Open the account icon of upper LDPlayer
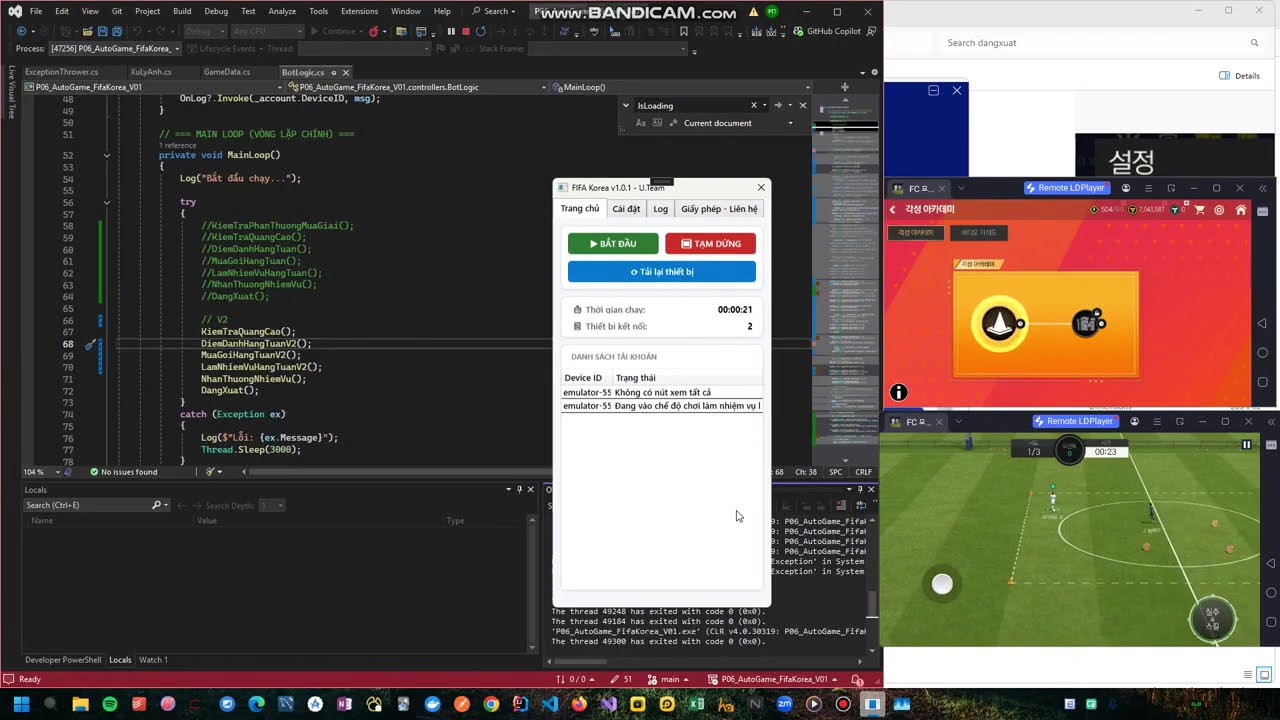This screenshot has width=1280, height=720. click(x=1126, y=188)
